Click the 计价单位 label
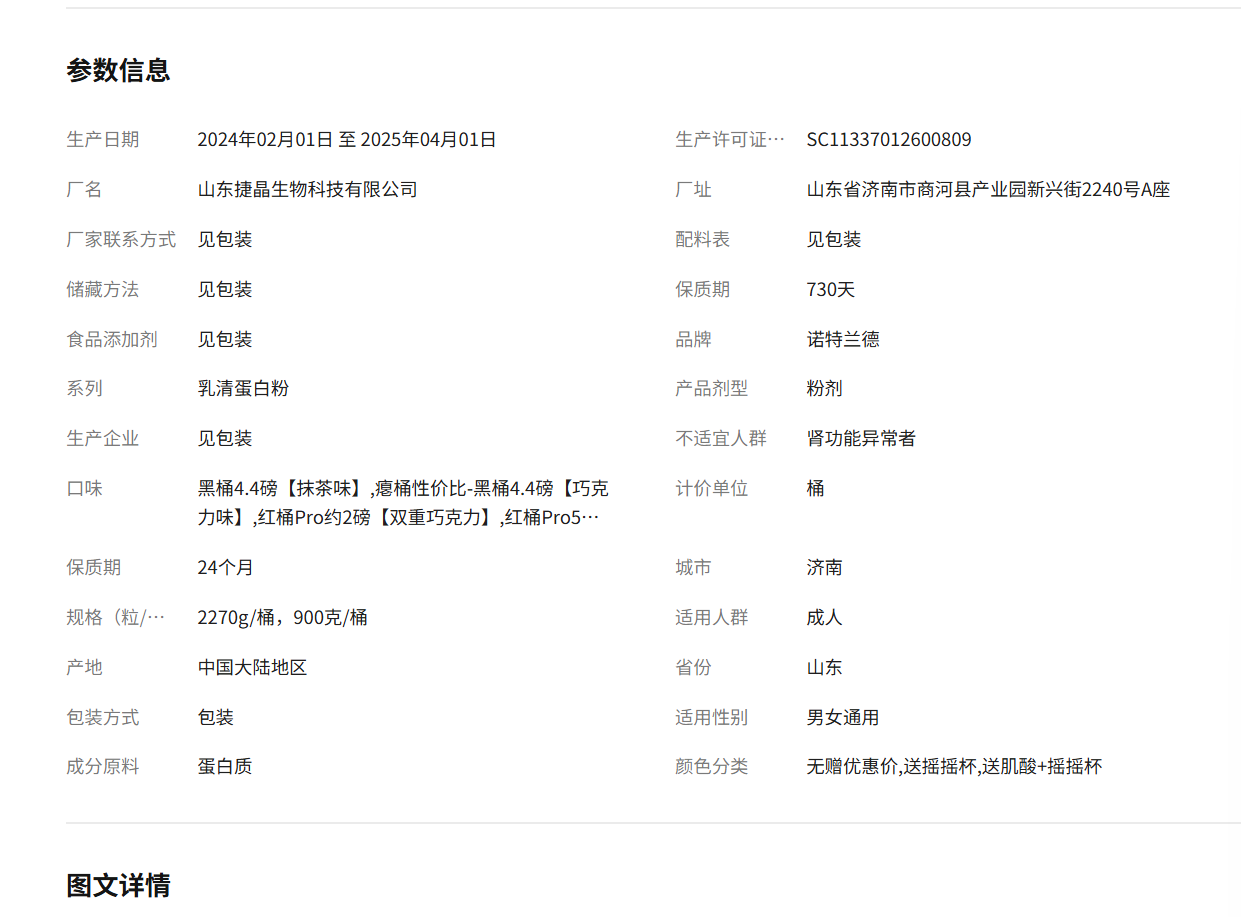 [712, 489]
